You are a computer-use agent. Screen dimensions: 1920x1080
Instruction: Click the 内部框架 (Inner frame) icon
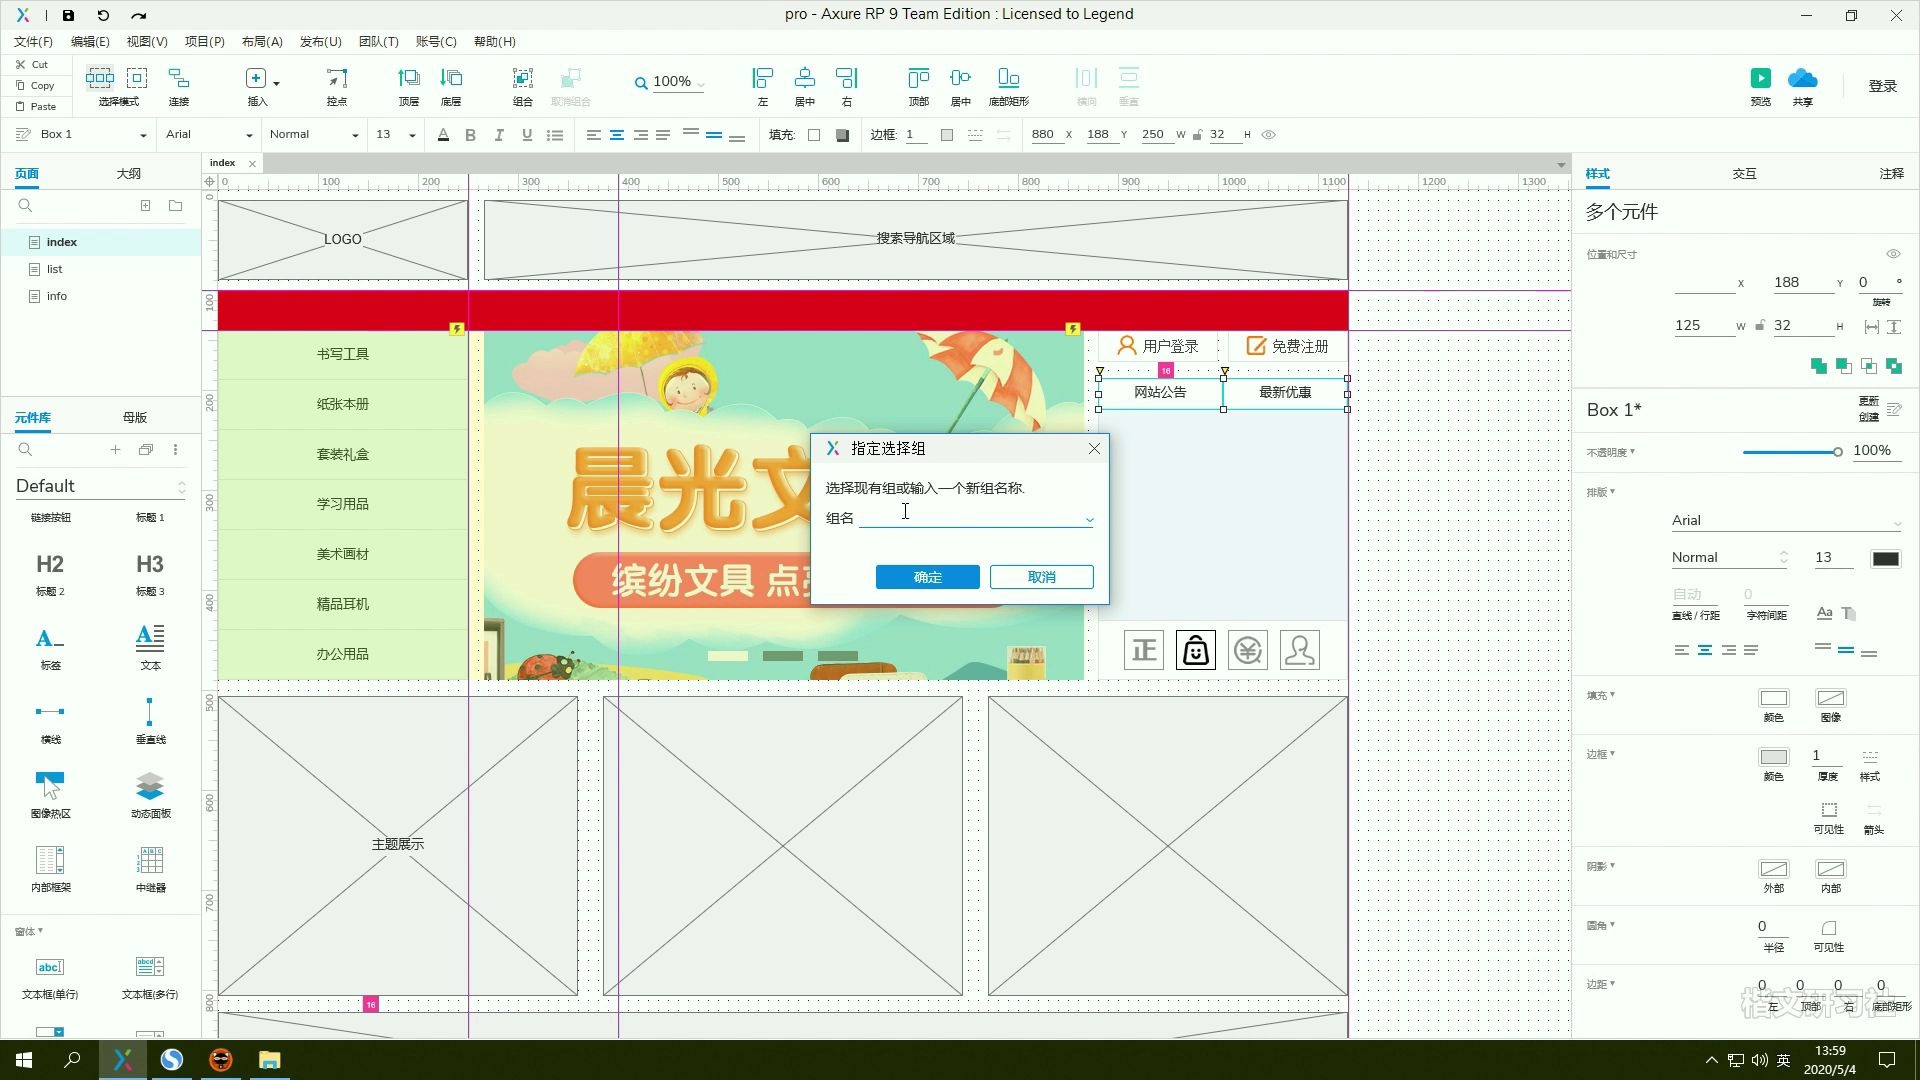[50, 858]
